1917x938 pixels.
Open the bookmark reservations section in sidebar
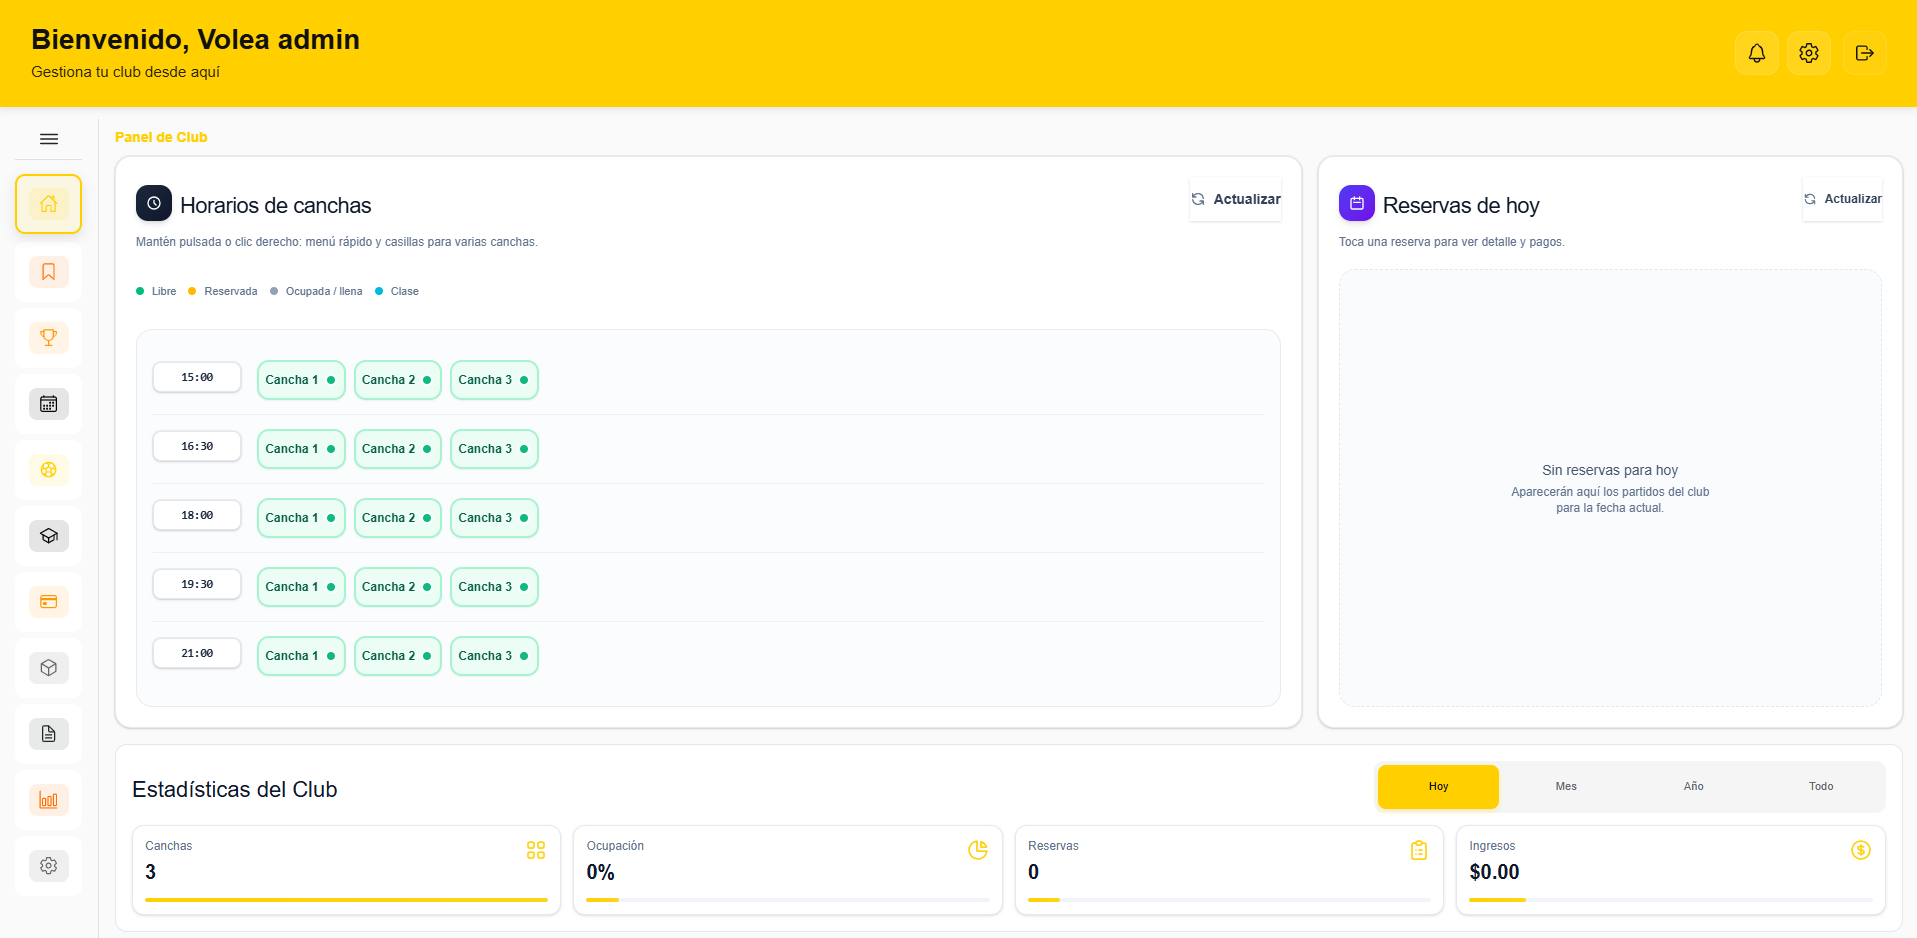[48, 271]
